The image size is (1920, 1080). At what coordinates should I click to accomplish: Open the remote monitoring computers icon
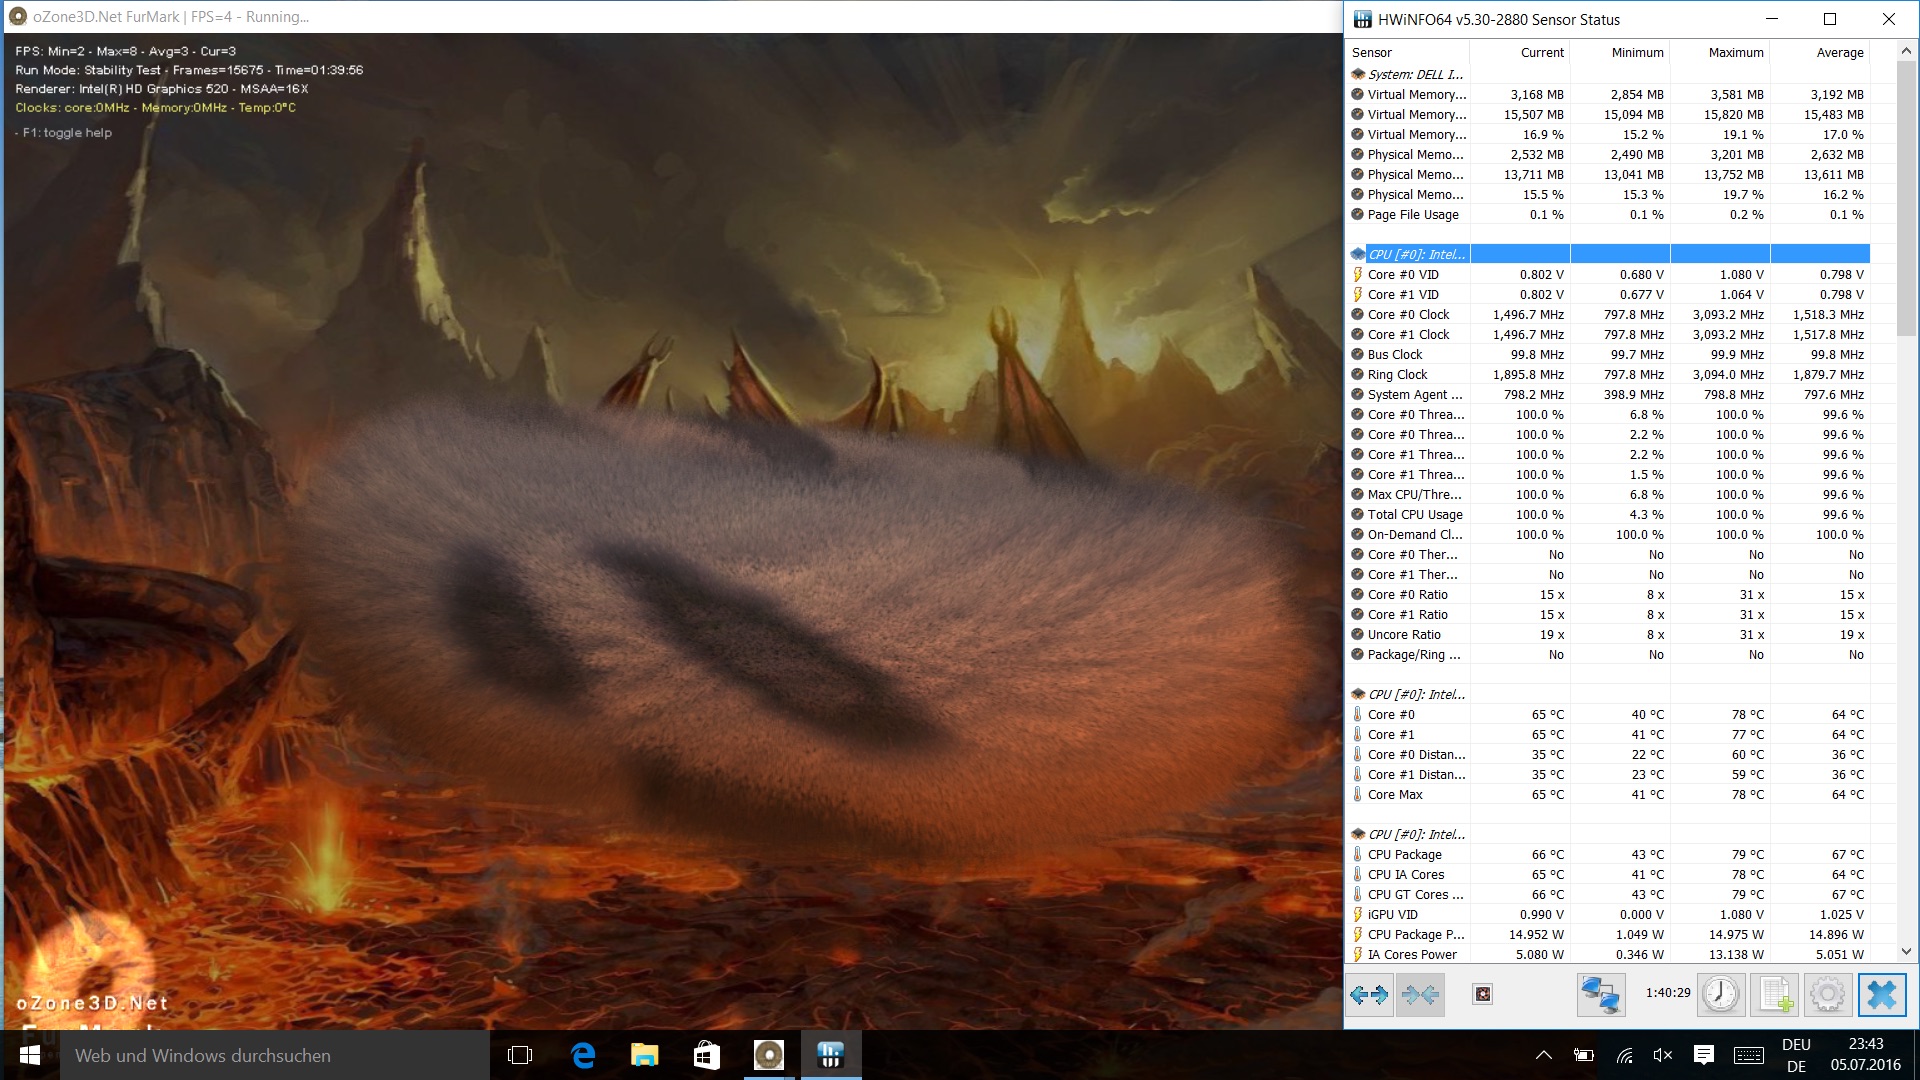coord(1600,994)
